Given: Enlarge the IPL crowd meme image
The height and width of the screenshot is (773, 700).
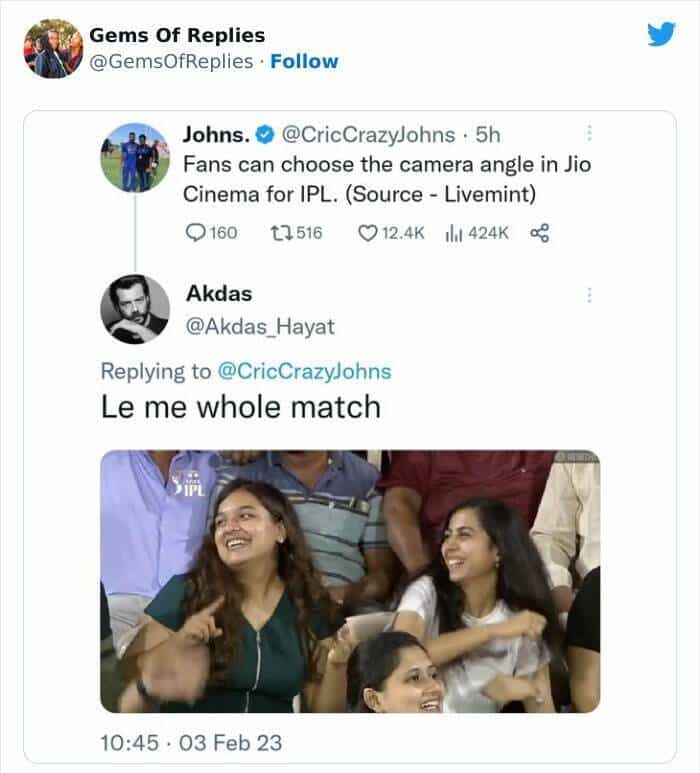Looking at the screenshot, I should pos(350,581).
